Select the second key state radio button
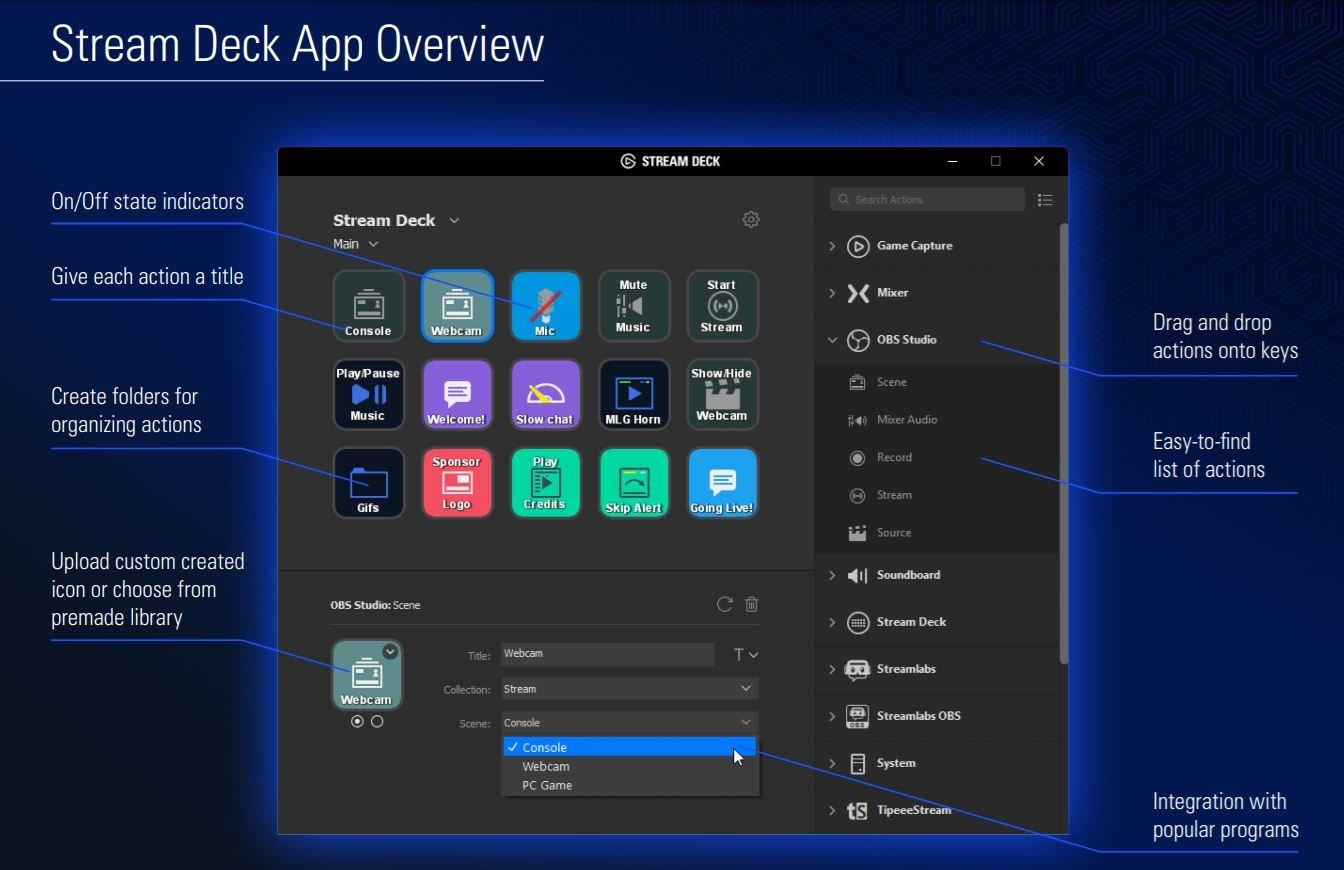This screenshot has width=1344, height=870. pyautogui.click(x=377, y=721)
